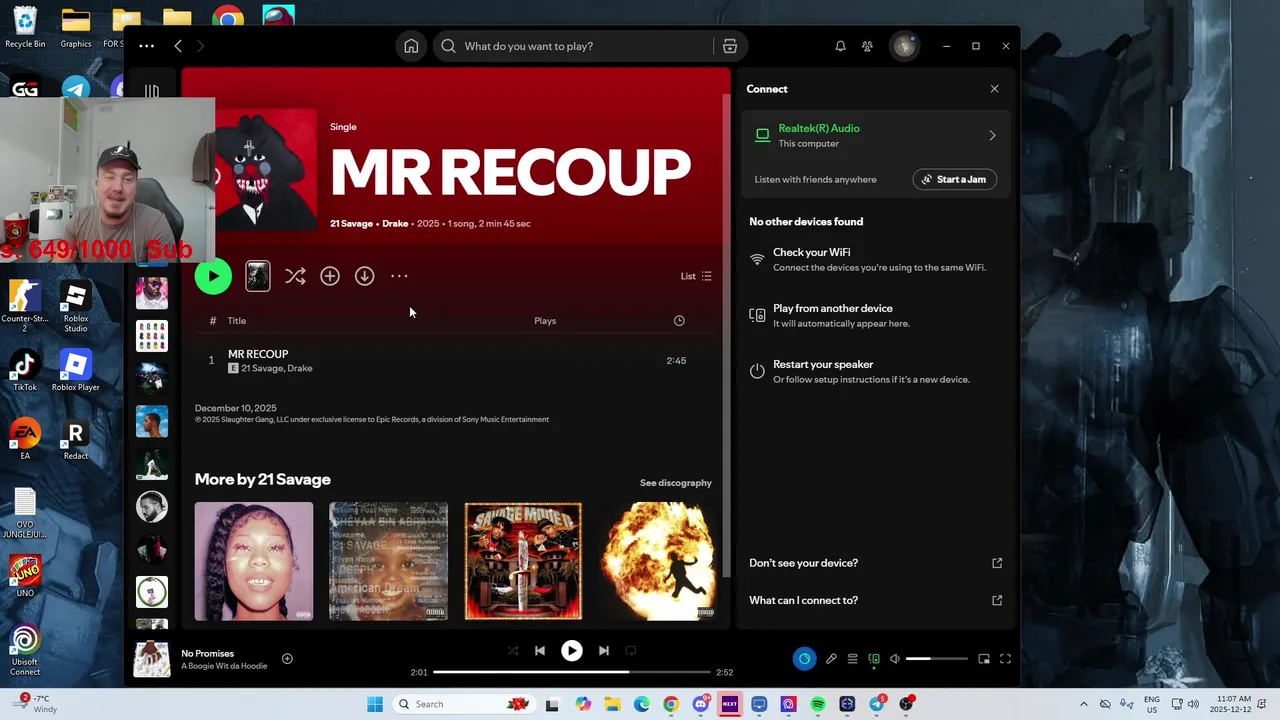Download the MR RECOUP single

click(x=364, y=276)
